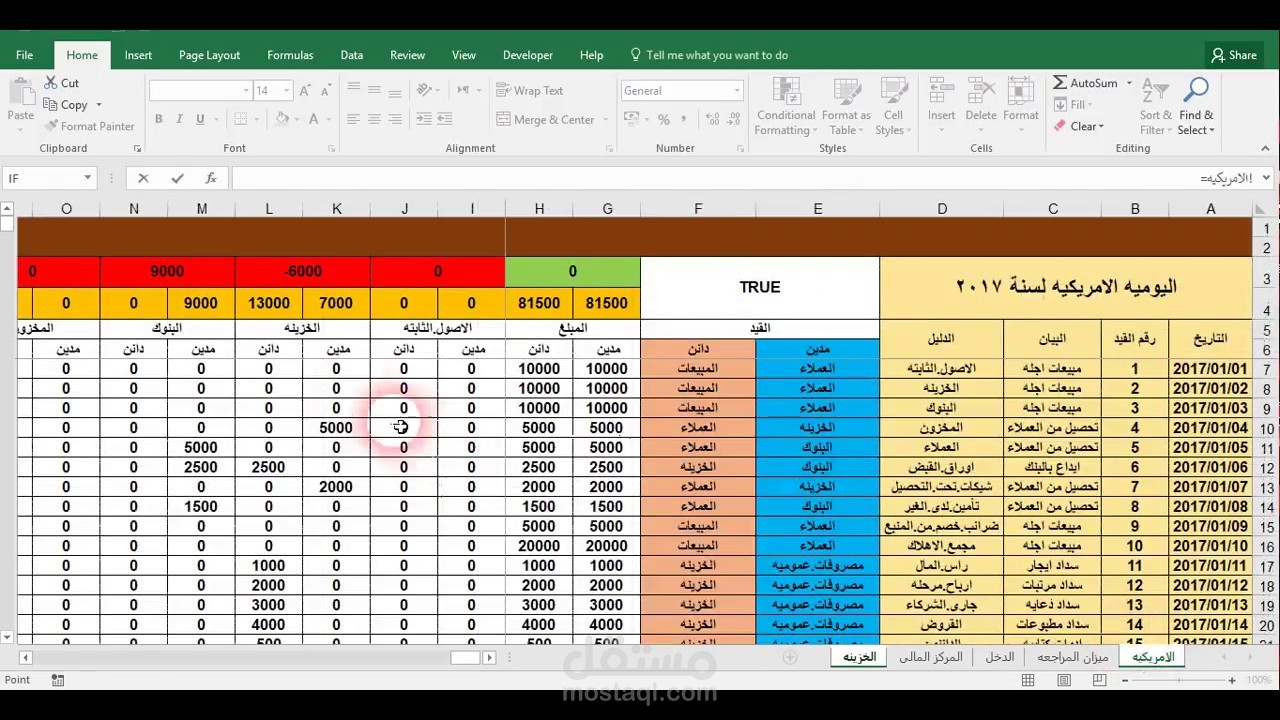Toggle Italic formatting
Image resolution: width=1280 pixels, height=720 pixels.
pyautogui.click(x=179, y=119)
